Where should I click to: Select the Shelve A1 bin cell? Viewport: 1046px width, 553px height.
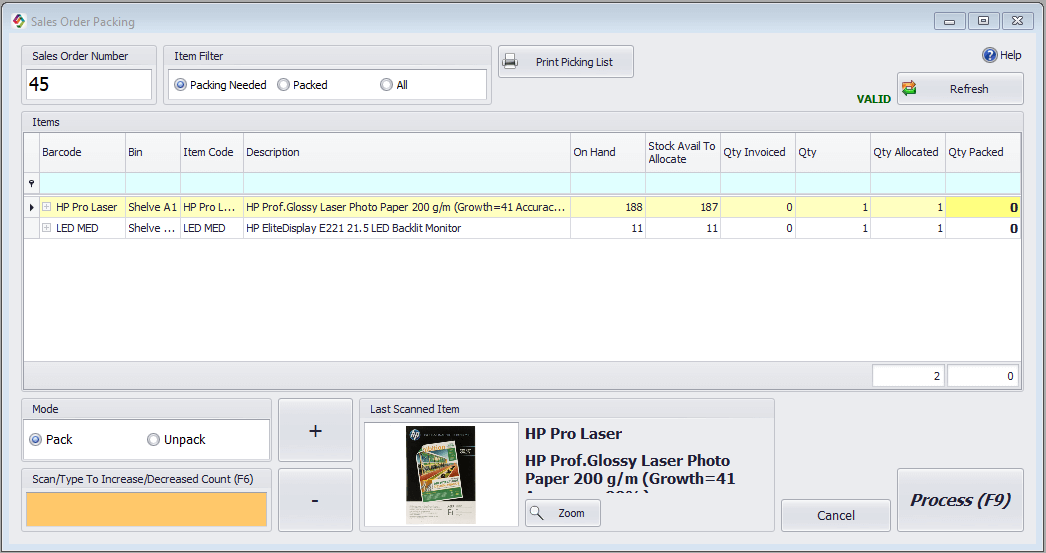153,207
